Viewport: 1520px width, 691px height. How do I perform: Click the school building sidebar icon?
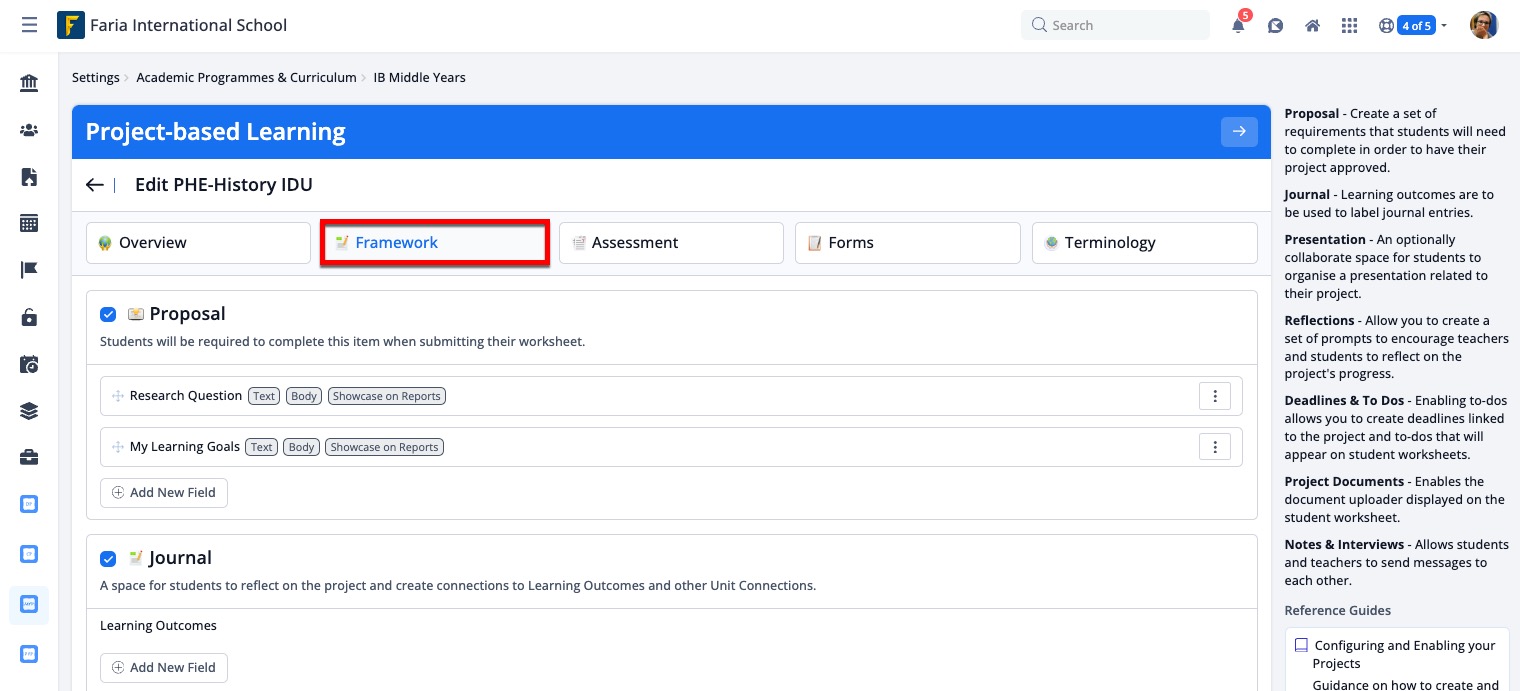[x=29, y=83]
